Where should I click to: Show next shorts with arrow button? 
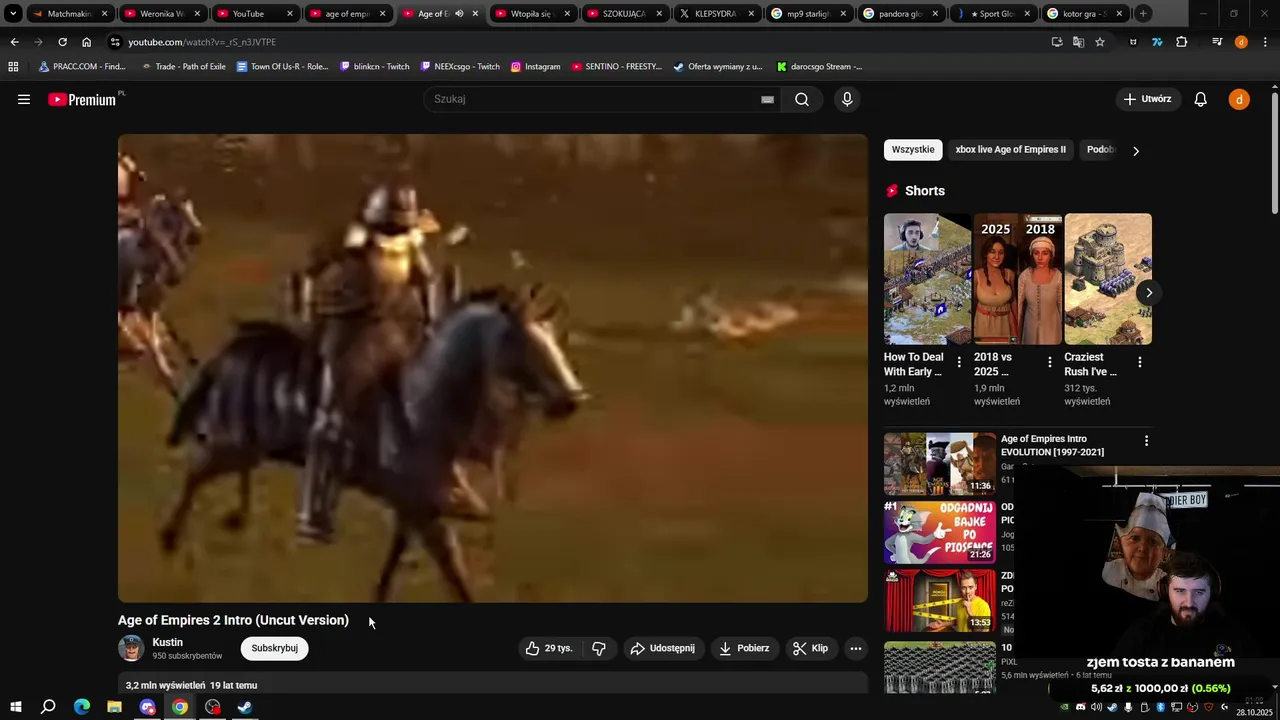pos(1149,293)
